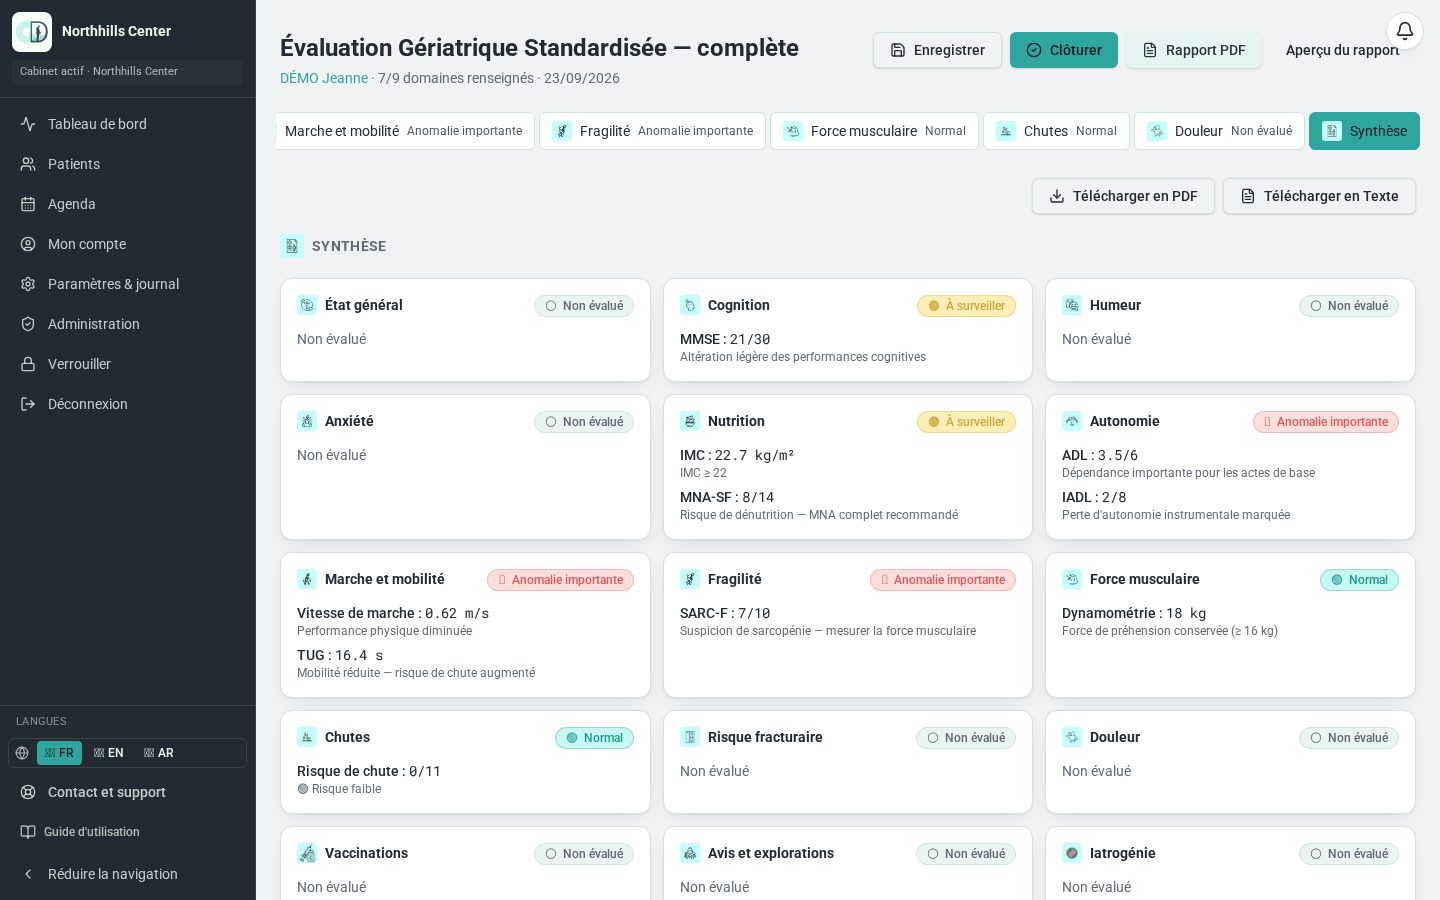
Task: Switch language to AR
Action: [159, 753]
